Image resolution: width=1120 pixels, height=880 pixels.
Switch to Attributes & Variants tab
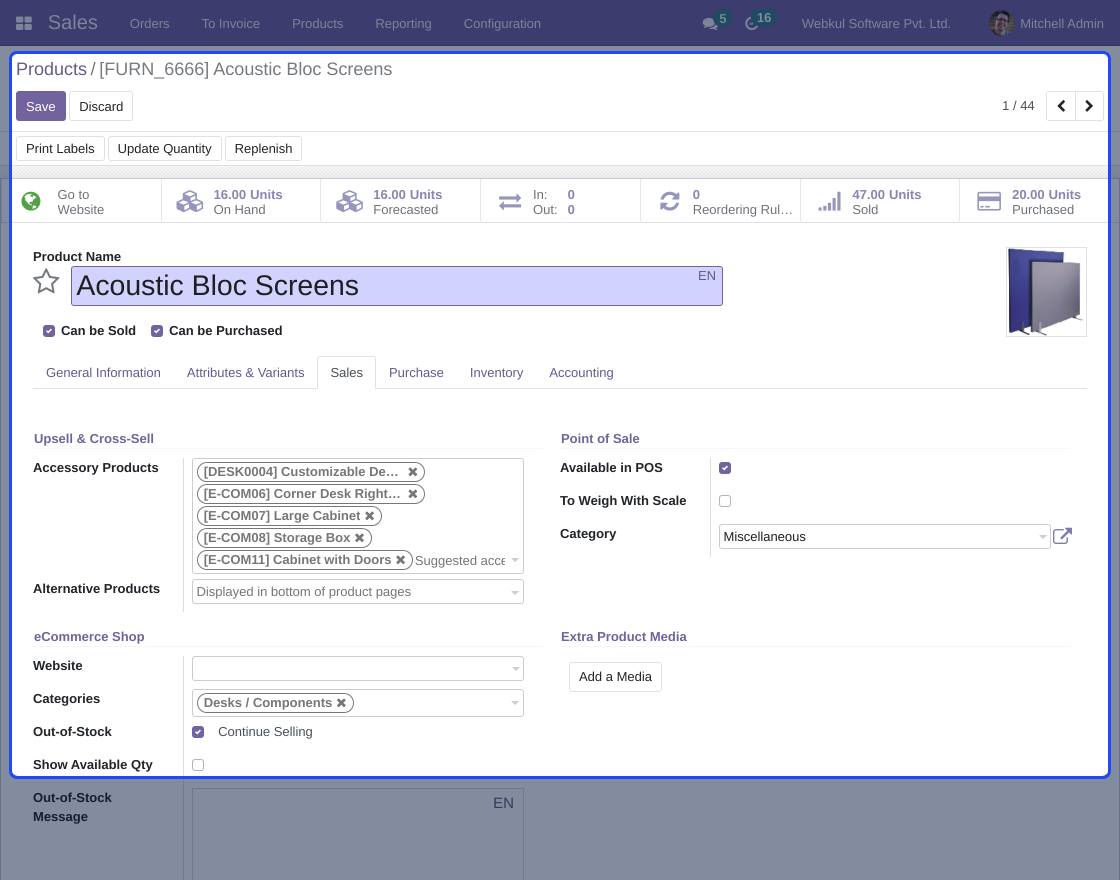coord(246,373)
